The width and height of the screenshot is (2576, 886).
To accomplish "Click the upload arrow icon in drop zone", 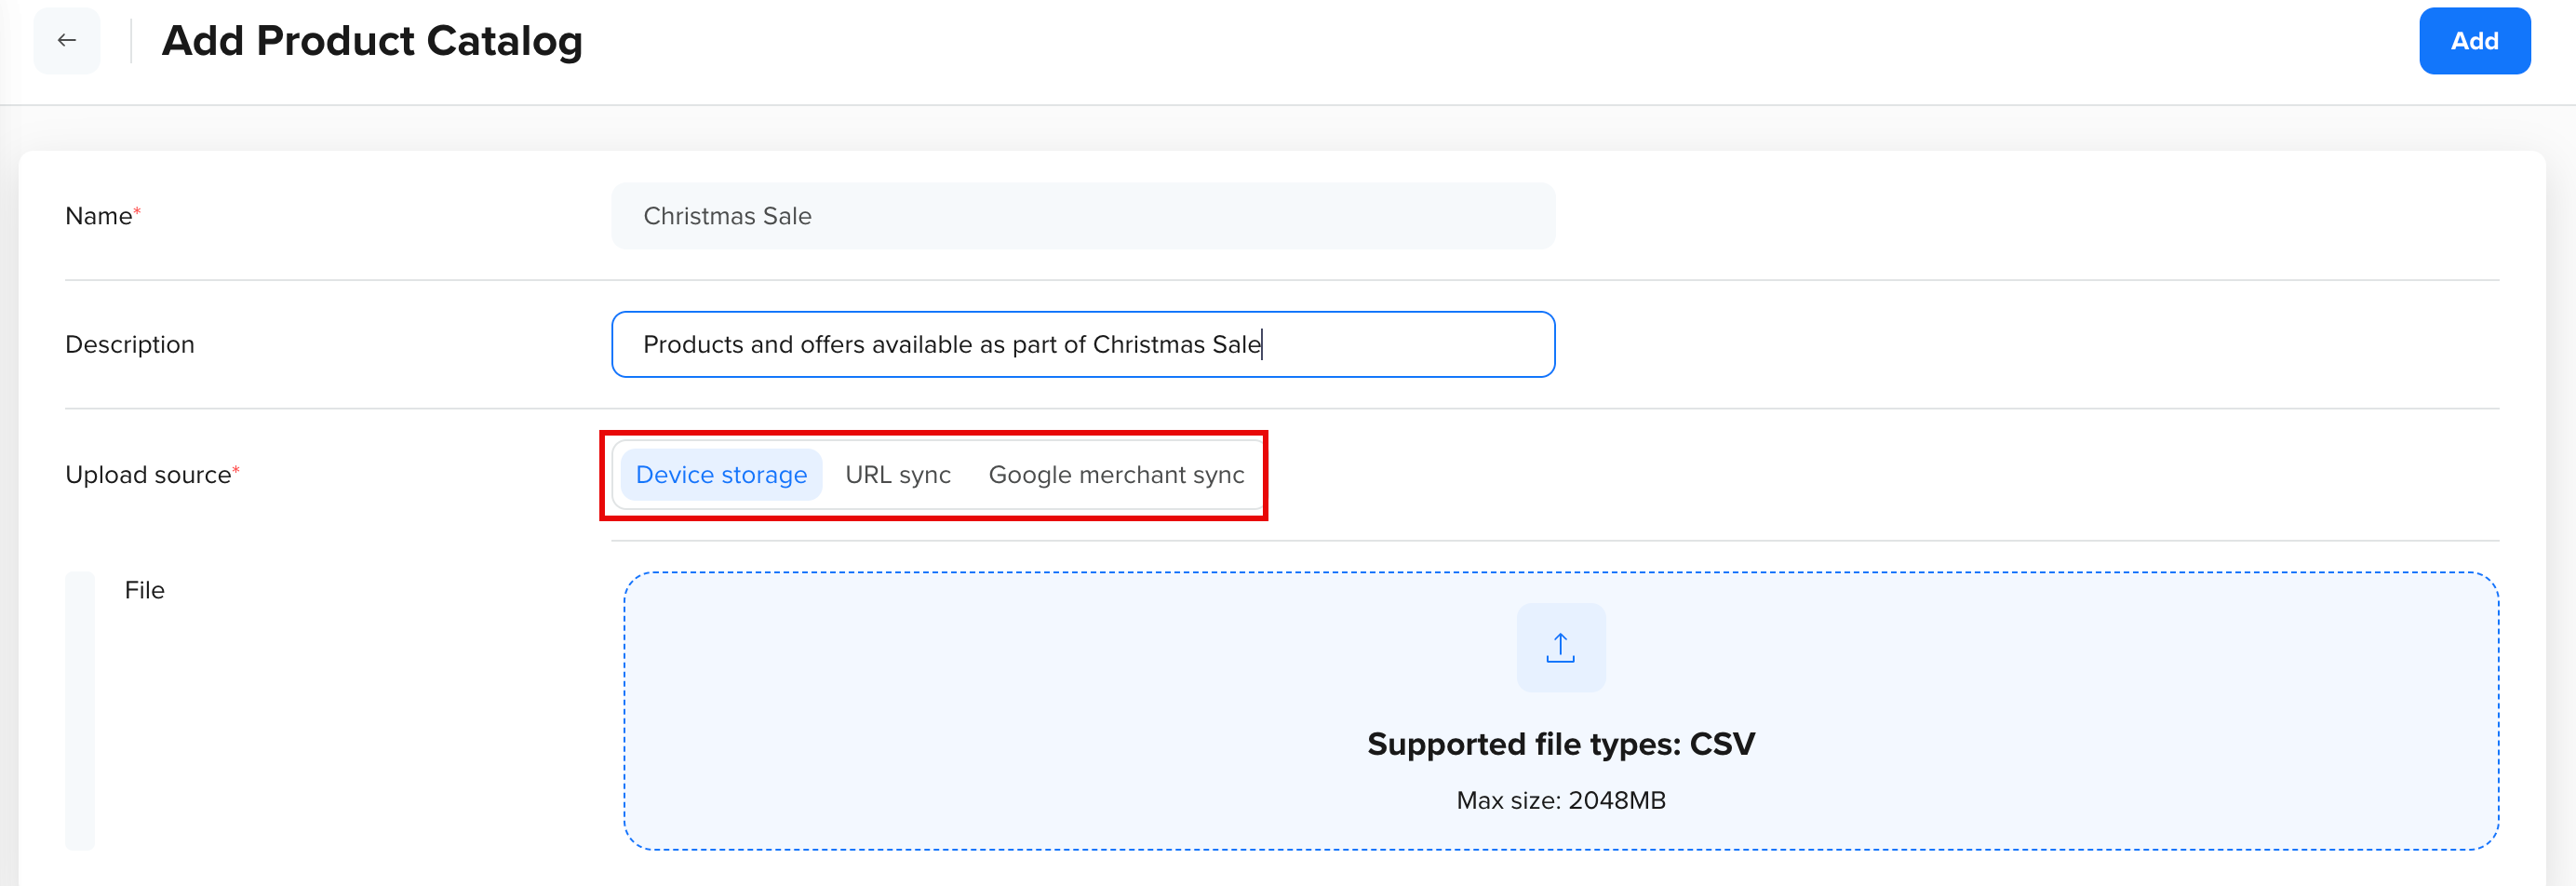I will [x=1560, y=648].
